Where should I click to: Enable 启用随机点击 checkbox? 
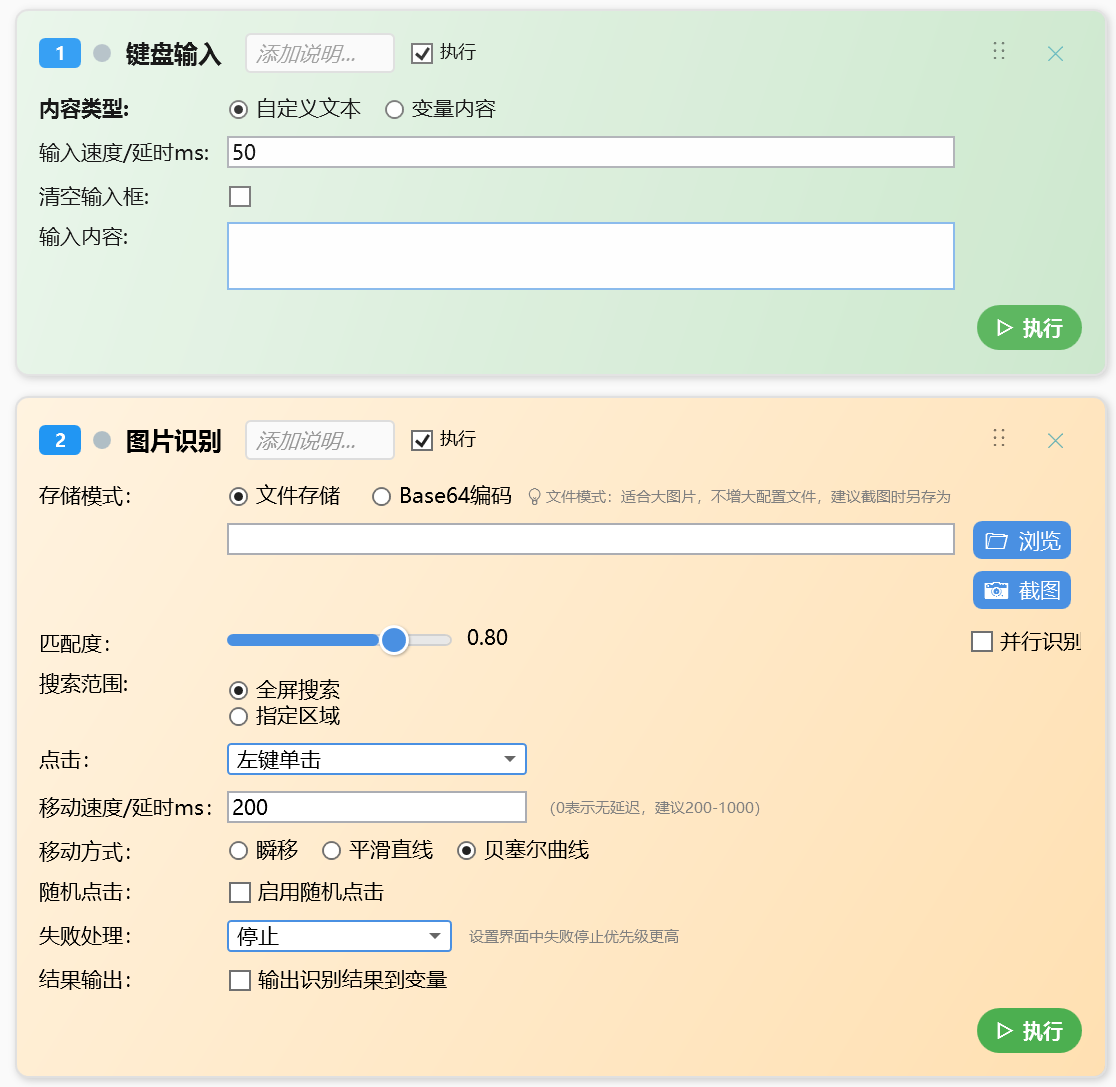[240, 893]
